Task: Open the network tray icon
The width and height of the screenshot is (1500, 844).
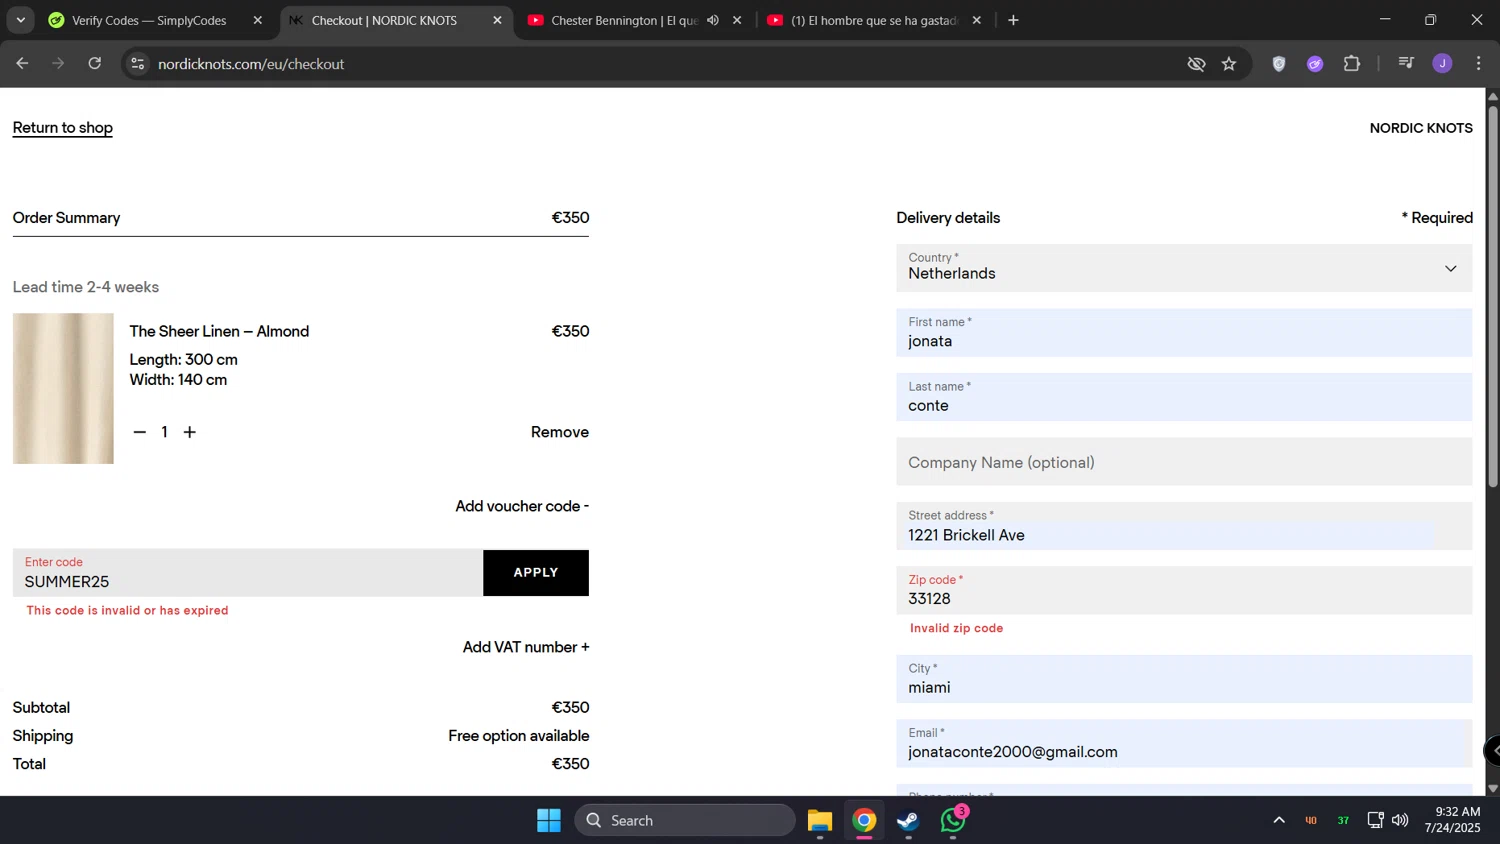Action: tap(1375, 821)
